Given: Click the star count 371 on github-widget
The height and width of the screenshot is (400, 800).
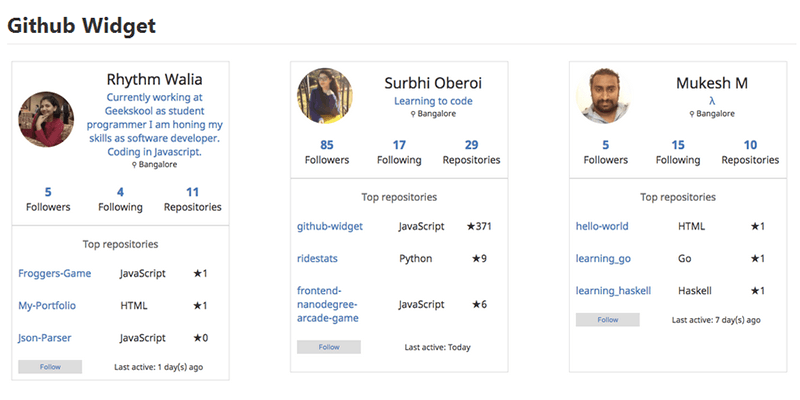Looking at the screenshot, I should coord(479,226).
